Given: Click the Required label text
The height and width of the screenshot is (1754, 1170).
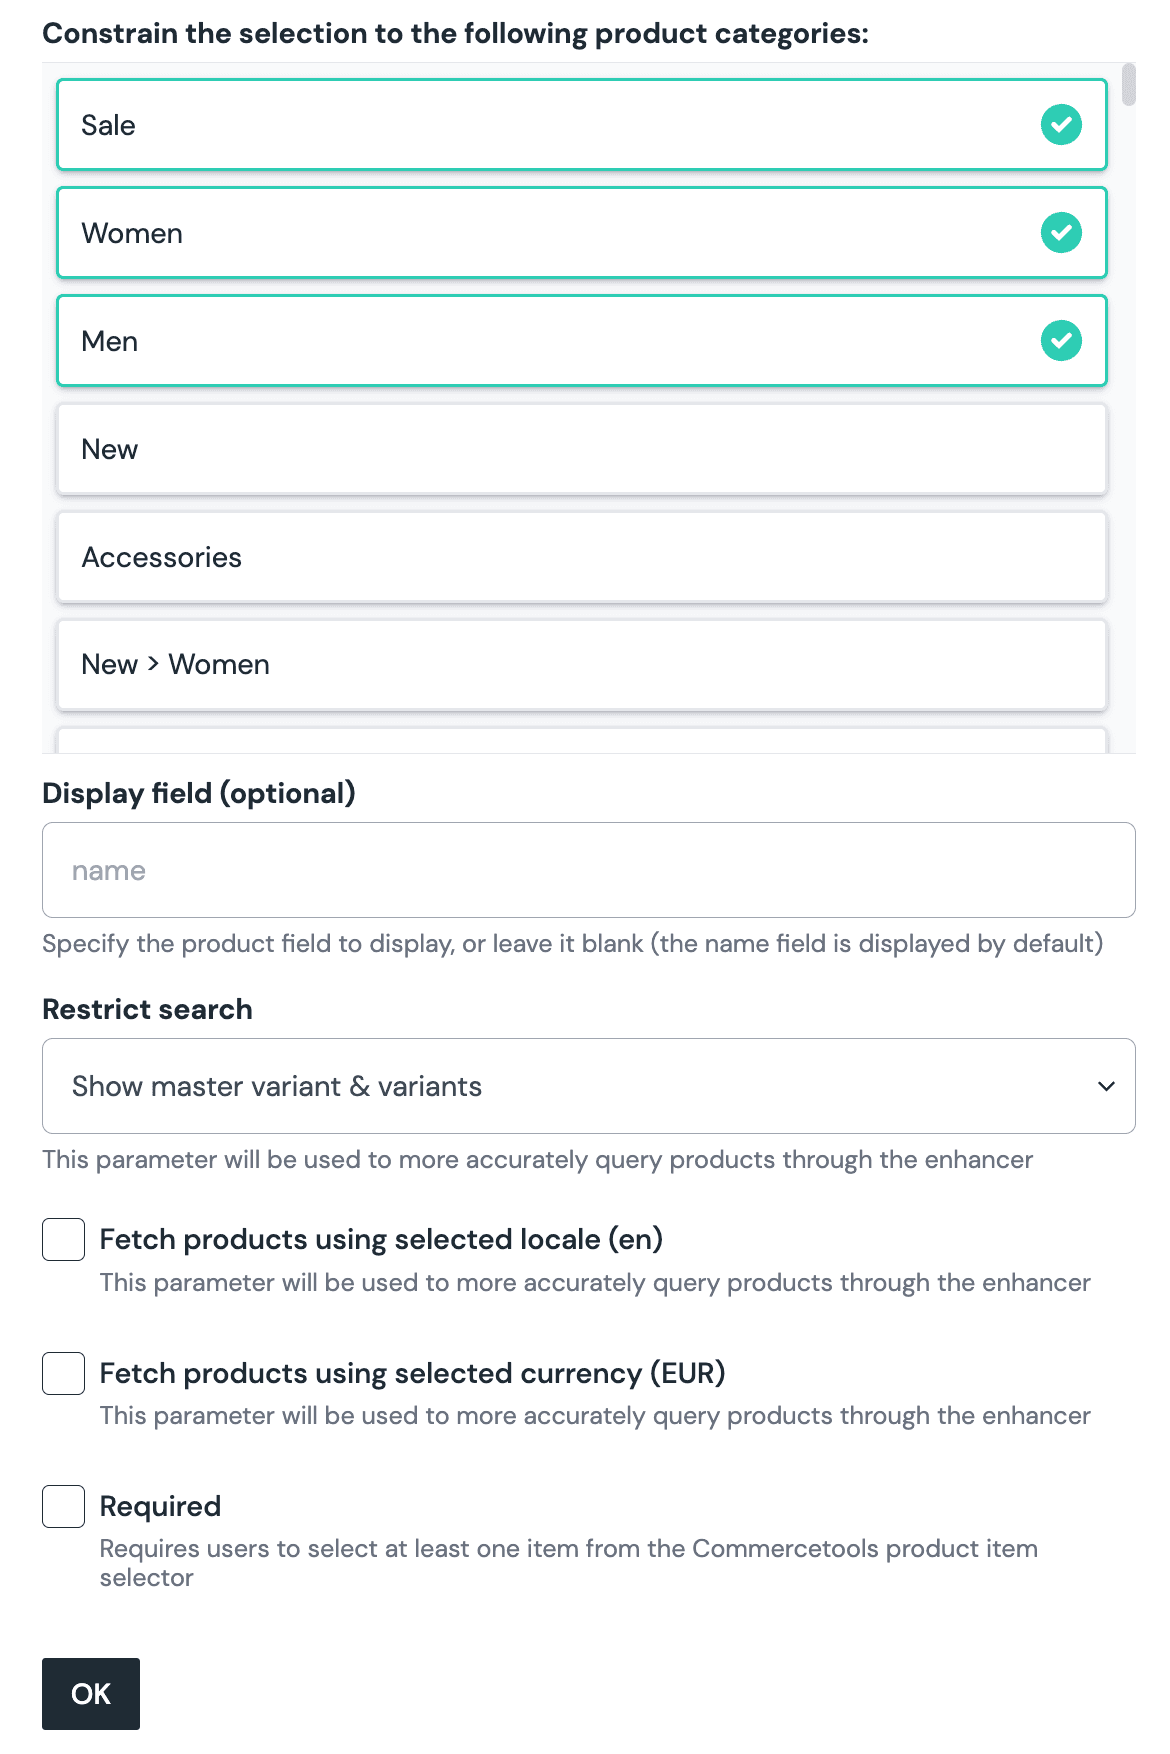Looking at the screenshot, I should (160, 1506).
